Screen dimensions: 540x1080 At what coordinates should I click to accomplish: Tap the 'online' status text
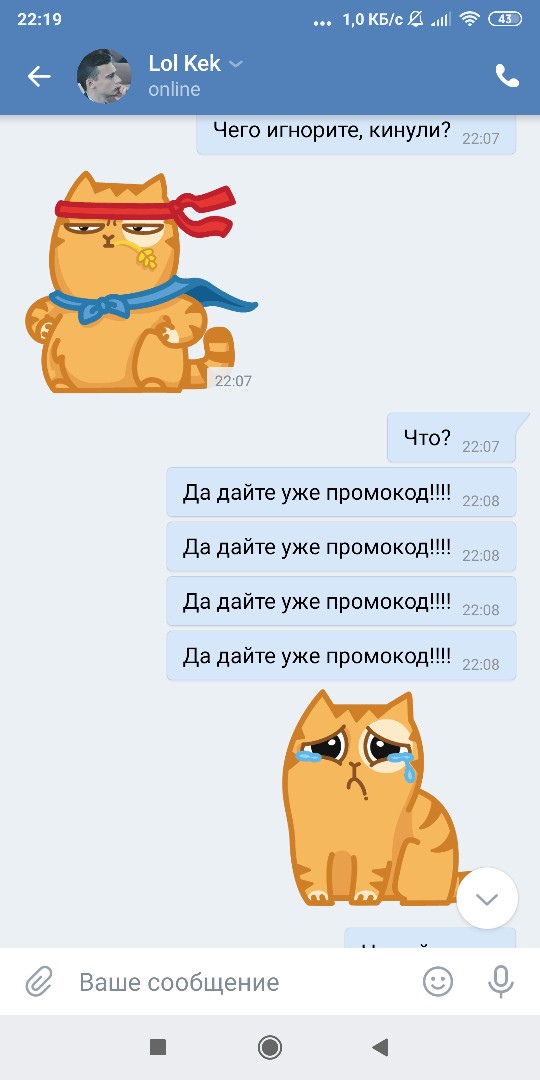(x=174, y=90)
